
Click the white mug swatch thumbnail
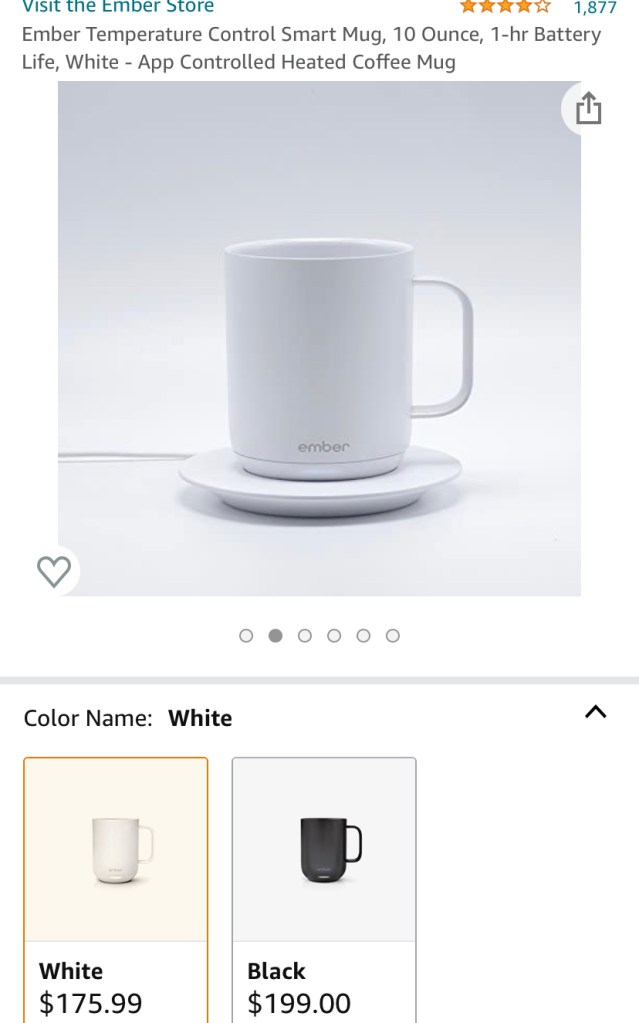point(121,849)
